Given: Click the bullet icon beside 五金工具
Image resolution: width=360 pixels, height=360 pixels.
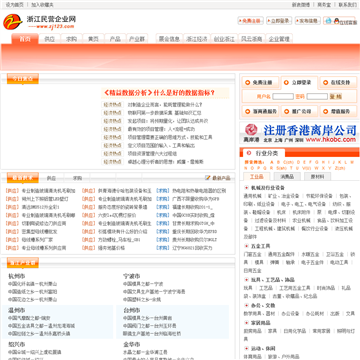Looking at the screenshot, I should [246, 246].
